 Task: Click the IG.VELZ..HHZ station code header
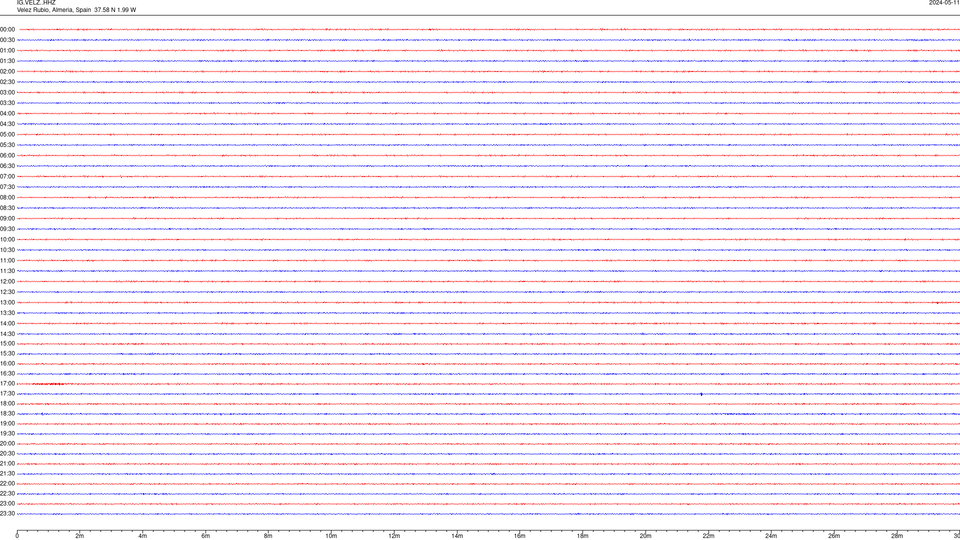pos(36,2)
